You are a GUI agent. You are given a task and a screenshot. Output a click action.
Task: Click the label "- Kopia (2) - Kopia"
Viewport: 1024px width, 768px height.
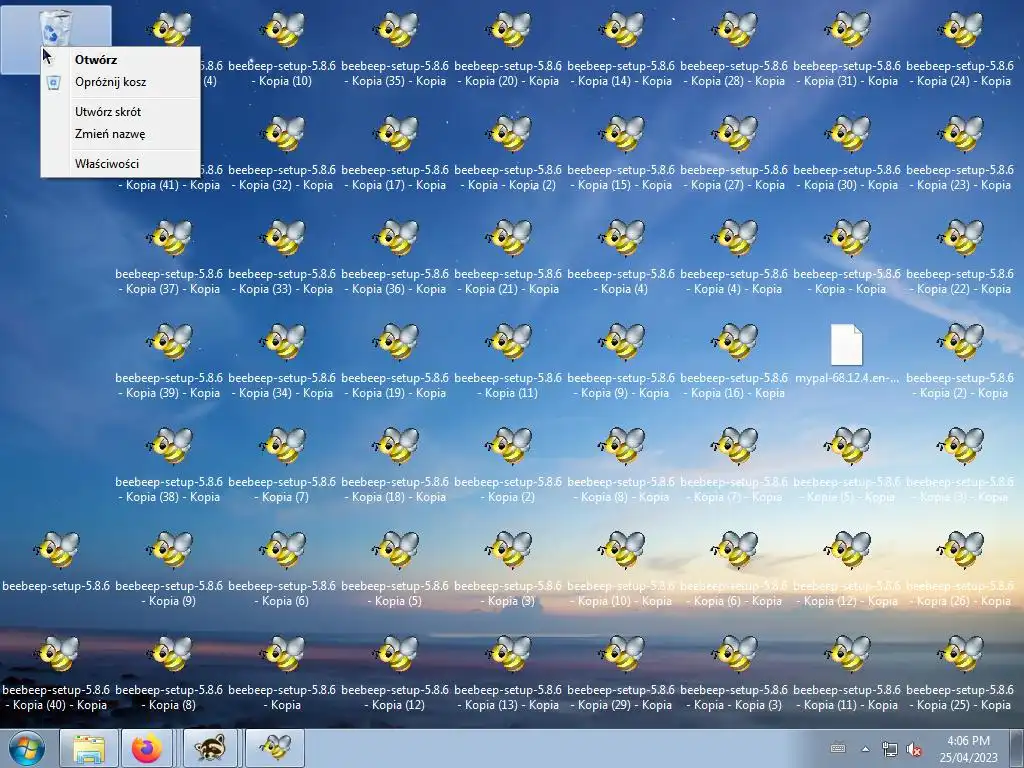[960, 393]
